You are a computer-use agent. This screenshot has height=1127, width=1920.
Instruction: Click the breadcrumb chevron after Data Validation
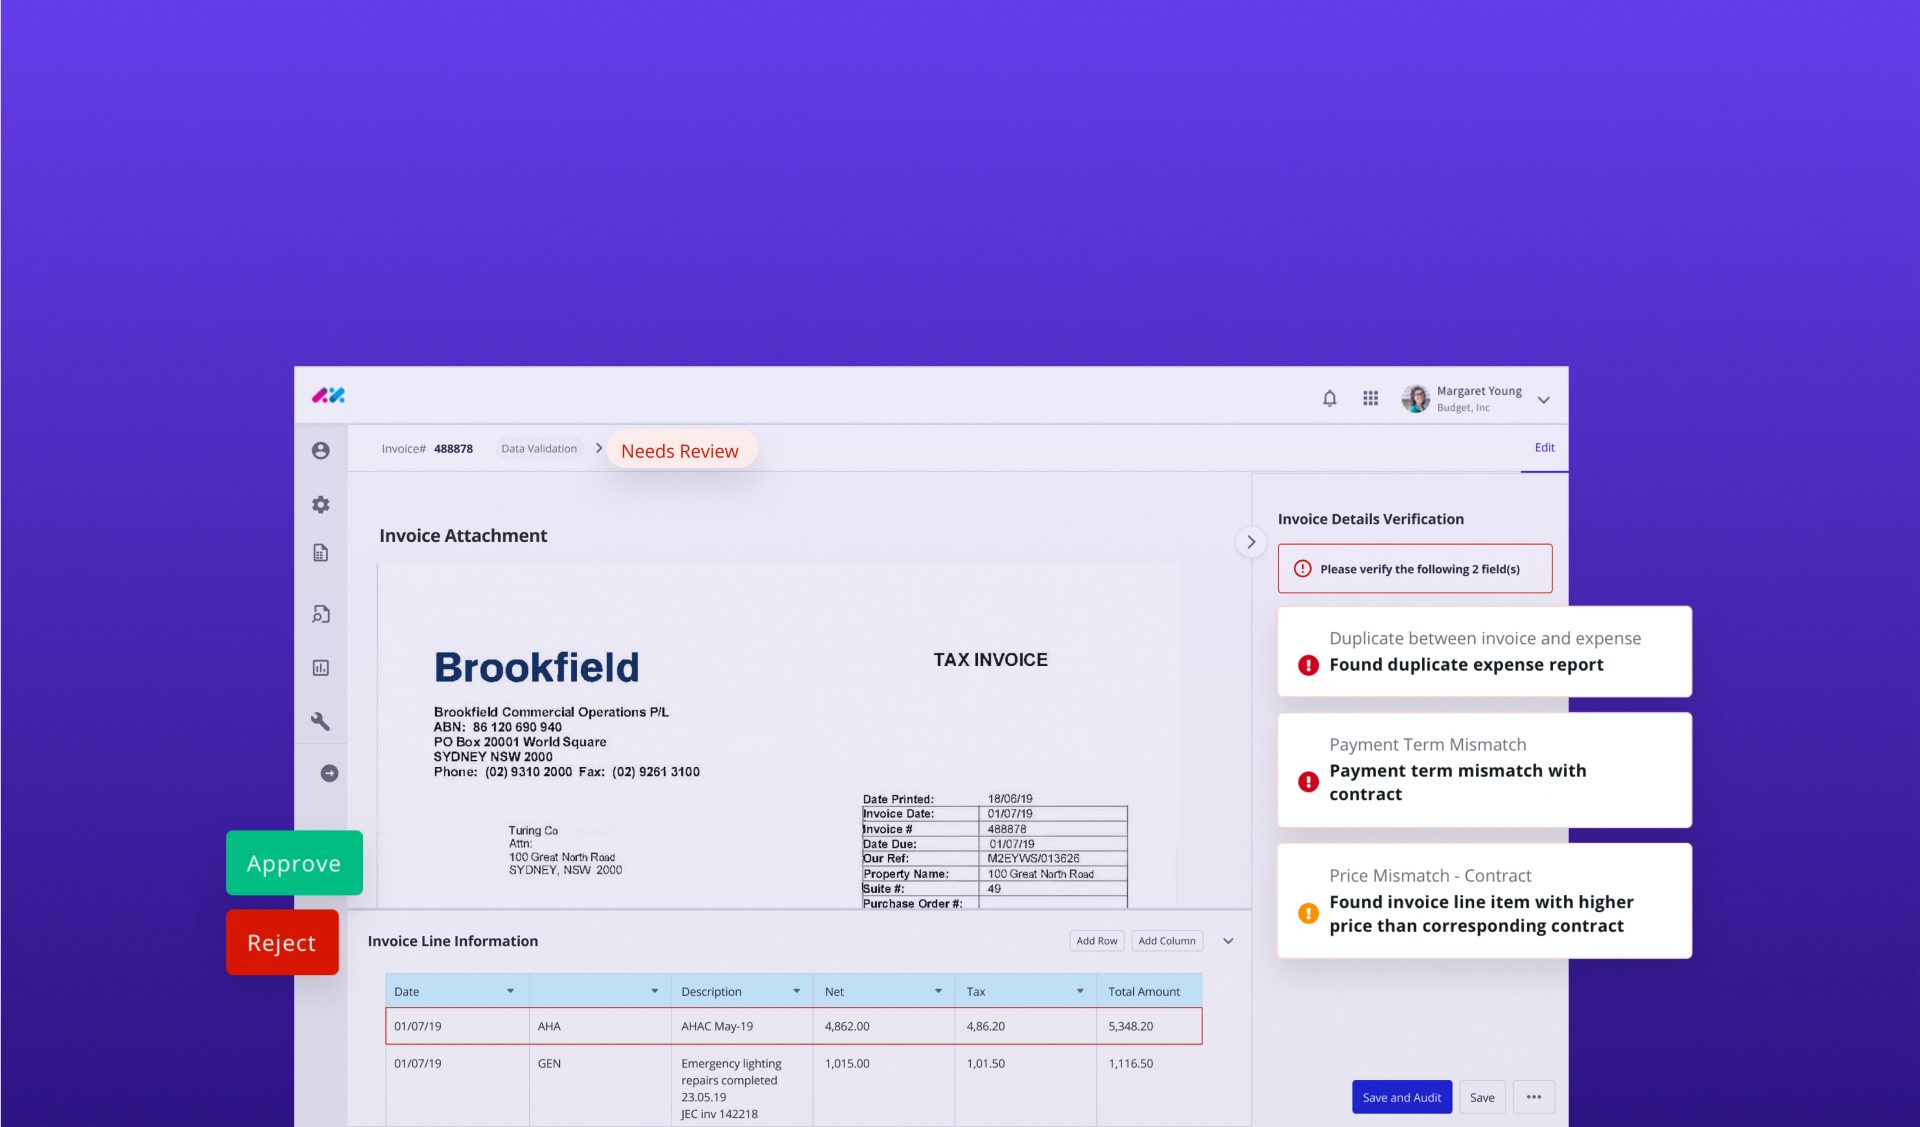[599, 448]
